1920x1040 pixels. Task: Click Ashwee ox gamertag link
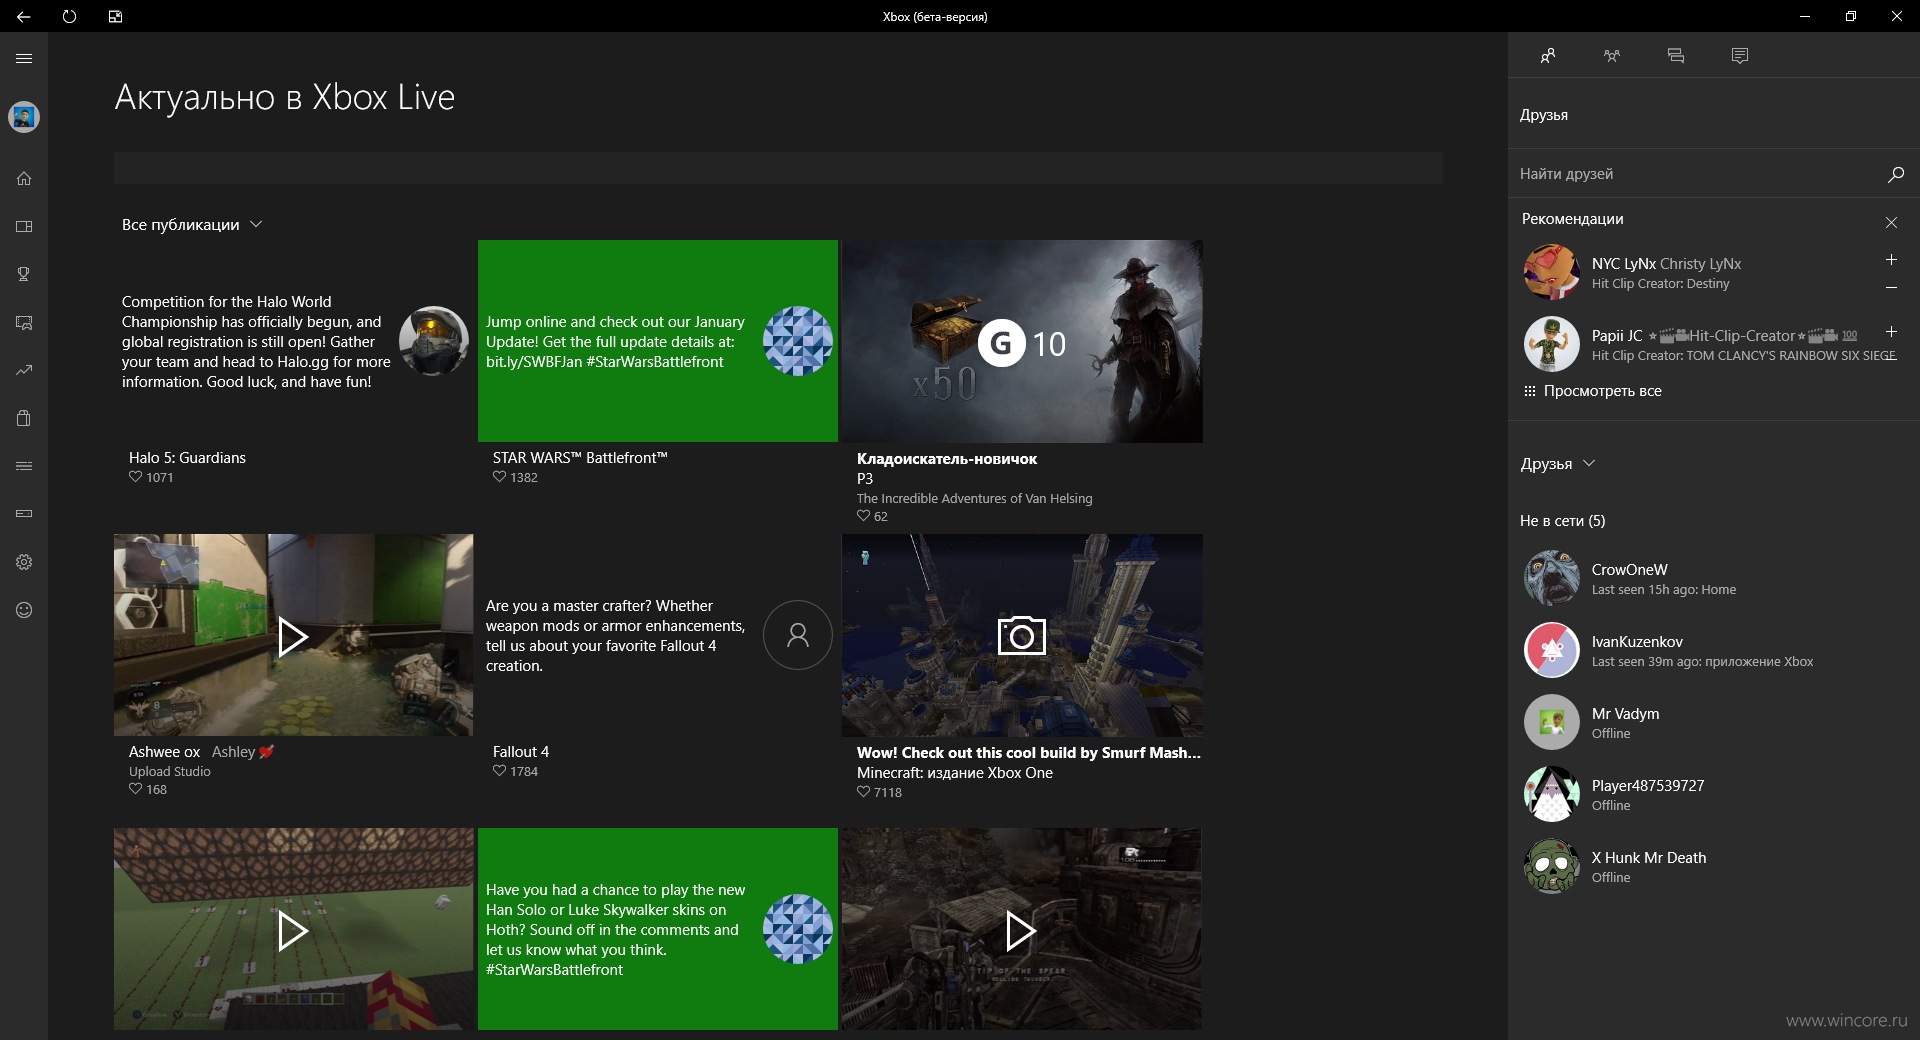tap(164, 752)
